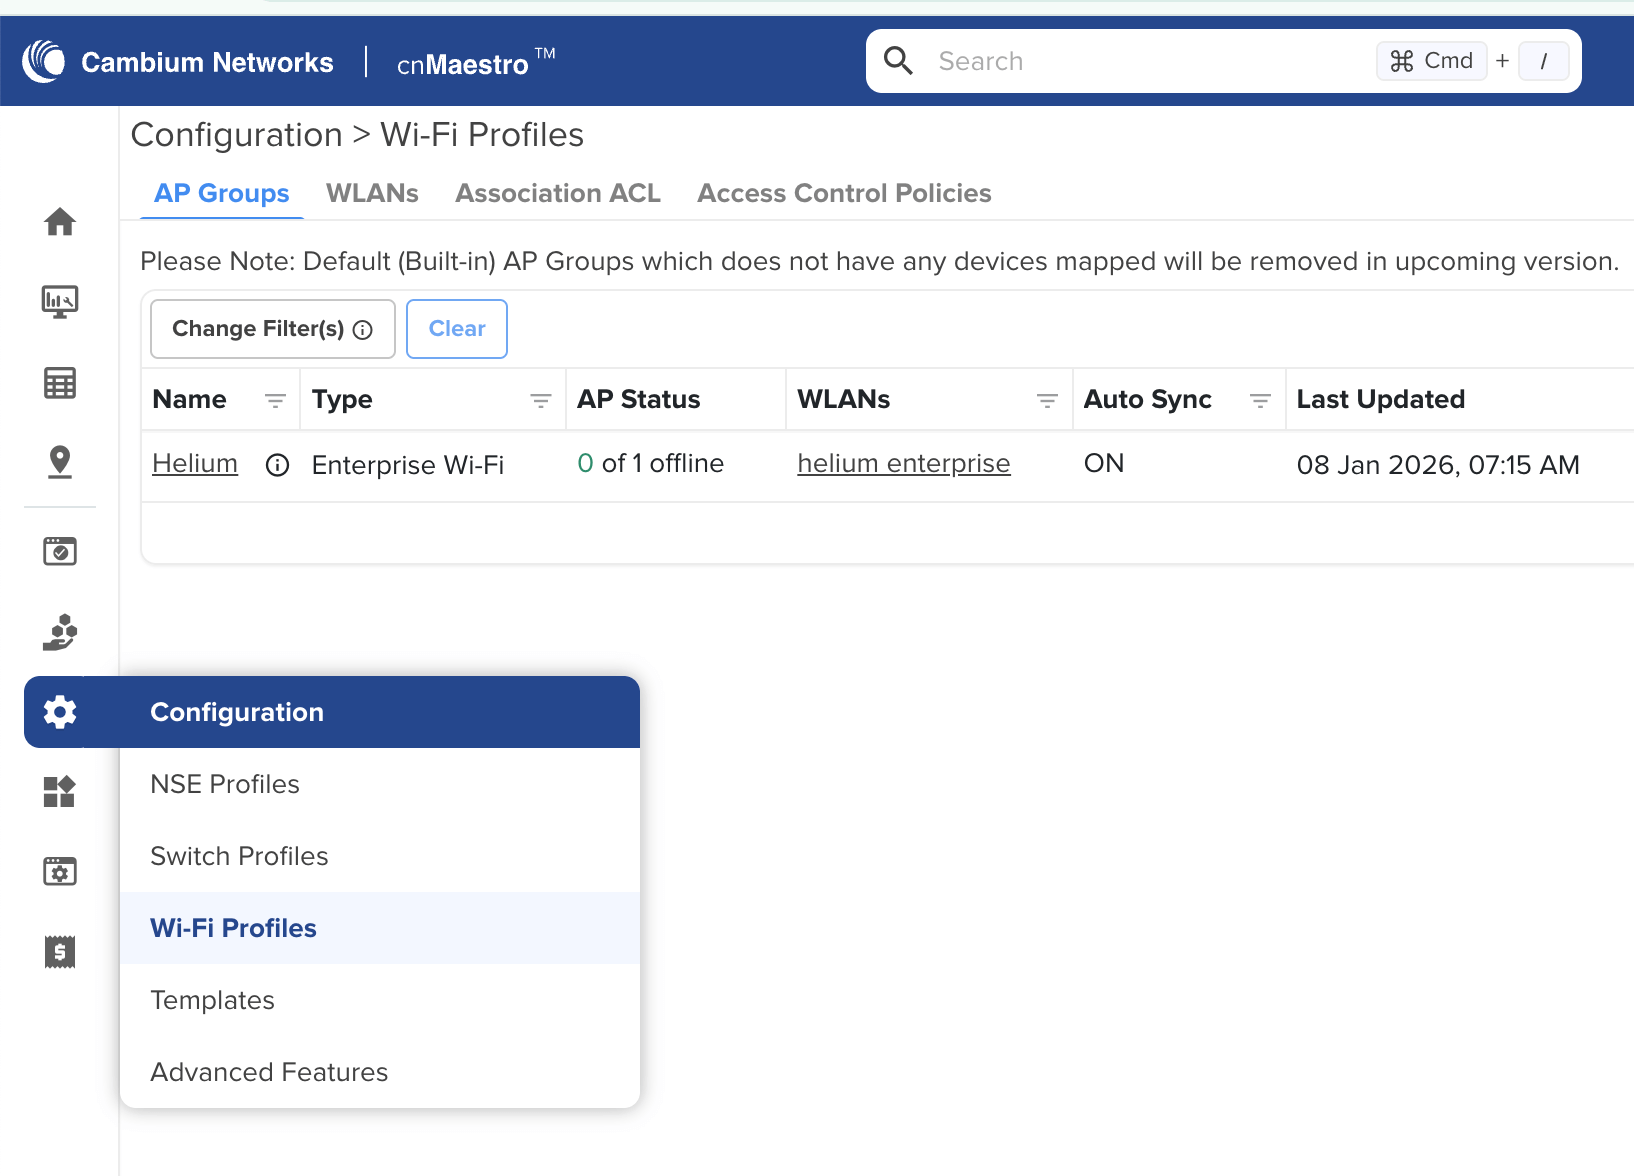Open the receipt billing sidebar icon
Image resolution: width=1634 pixels, height=1176 pixels.
[60, 952]
